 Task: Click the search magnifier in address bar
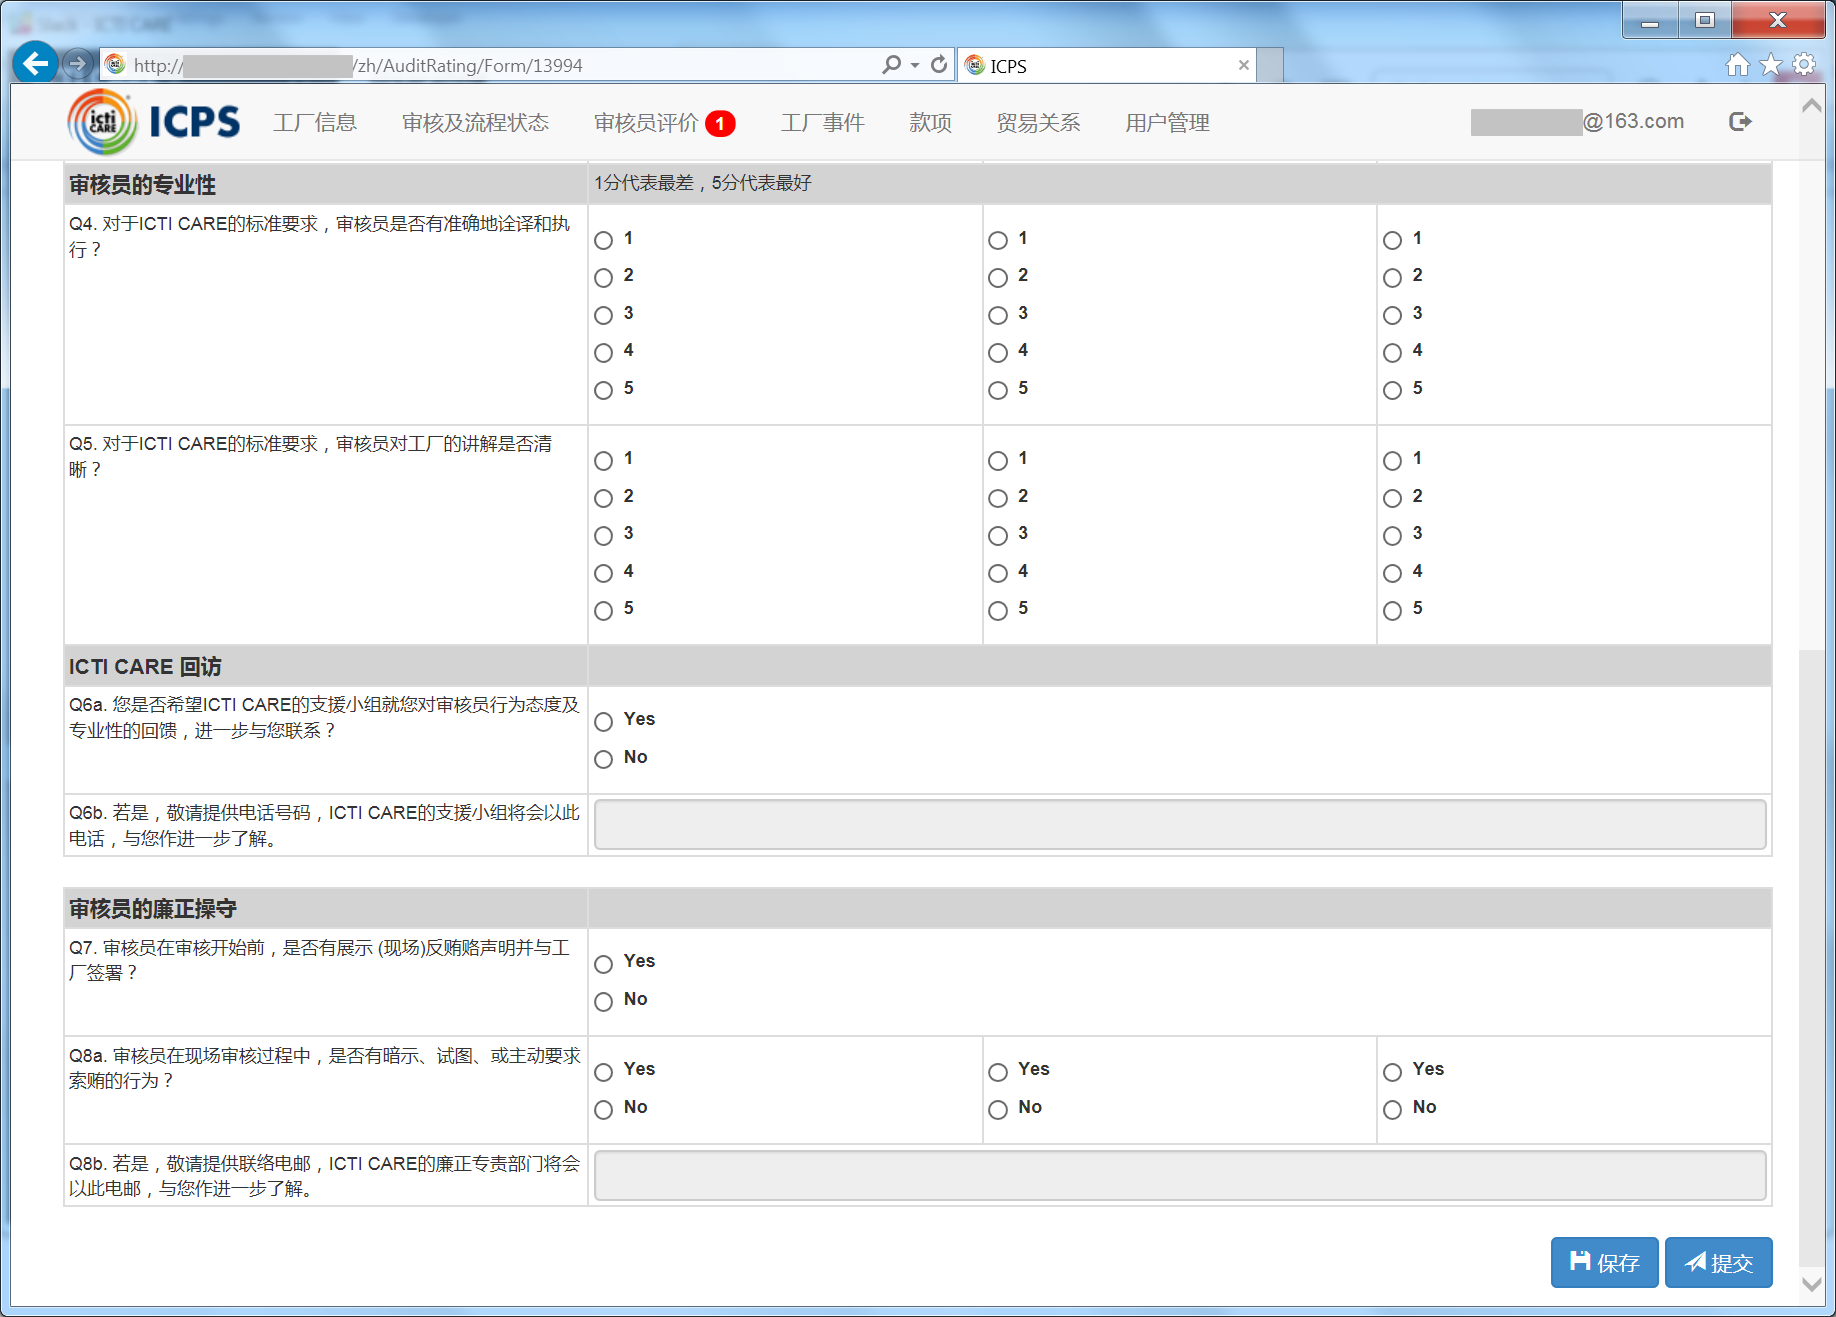point(891,65)
